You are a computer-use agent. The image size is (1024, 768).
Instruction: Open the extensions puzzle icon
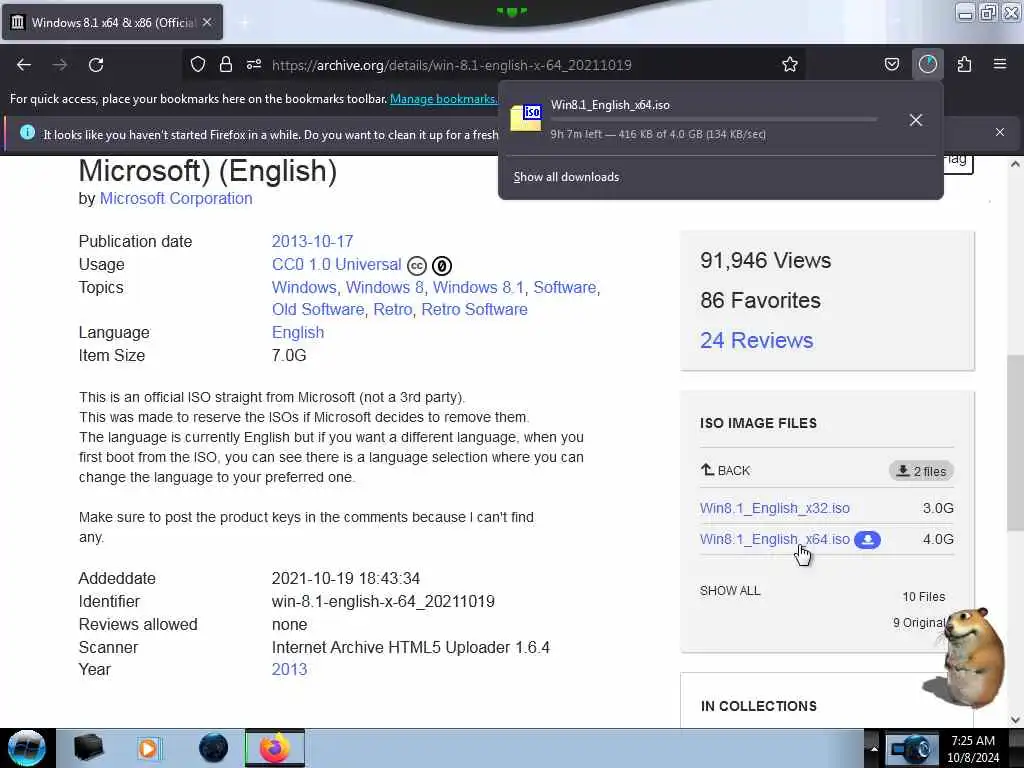coord(964,65)
